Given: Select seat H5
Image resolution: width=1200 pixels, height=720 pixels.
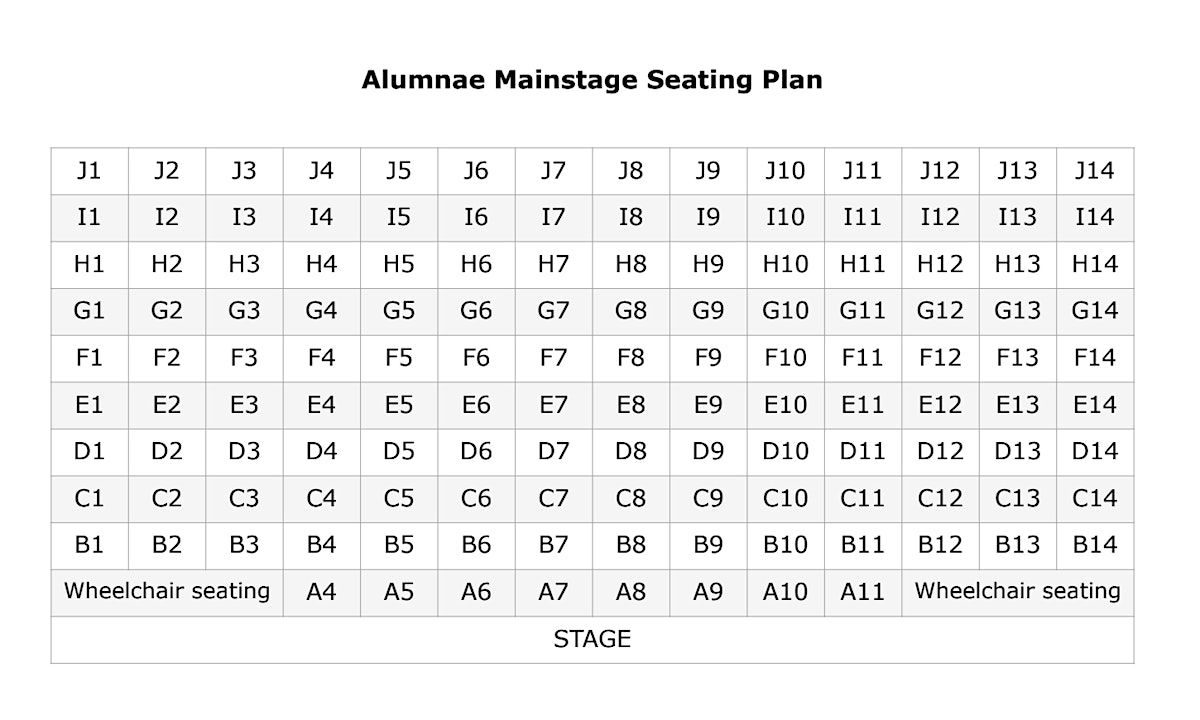Looking at the screenshot, I should [398, 264].
